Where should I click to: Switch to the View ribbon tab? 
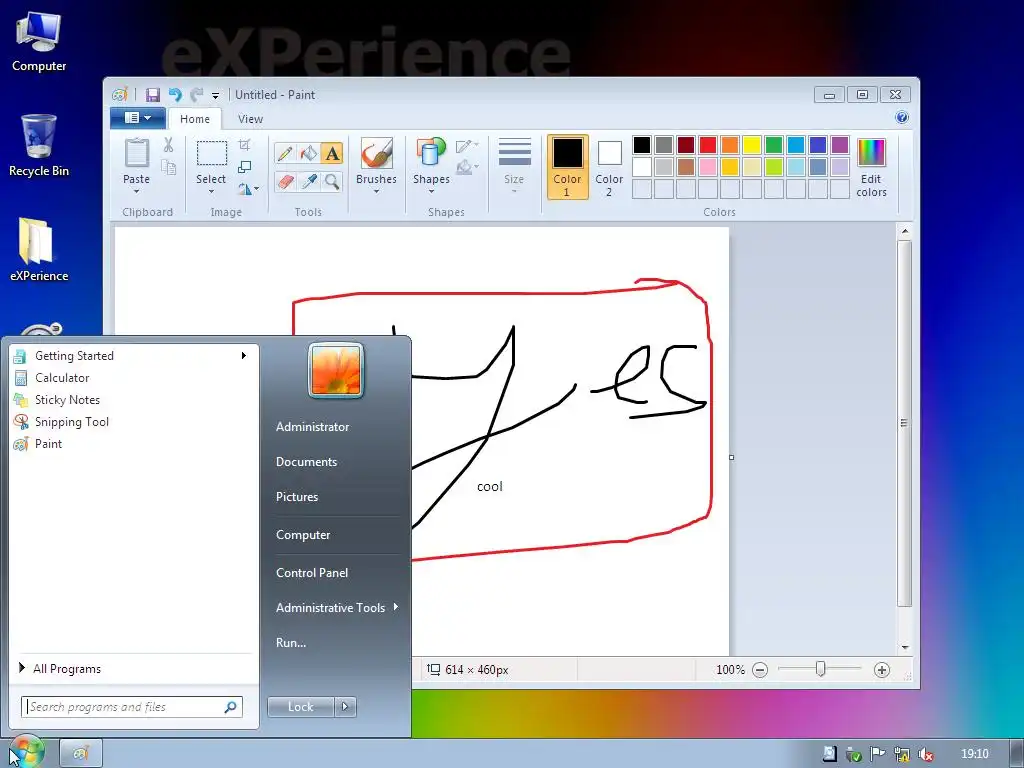tap(250, 119)
